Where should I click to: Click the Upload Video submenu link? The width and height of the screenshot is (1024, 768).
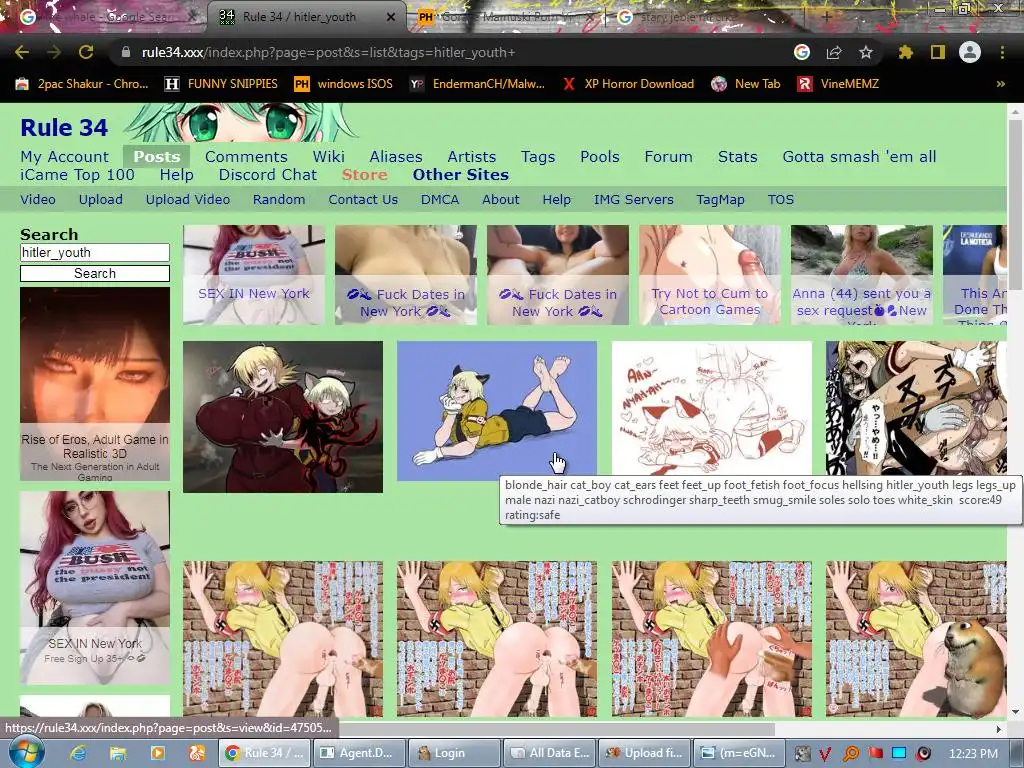[187, 200]
